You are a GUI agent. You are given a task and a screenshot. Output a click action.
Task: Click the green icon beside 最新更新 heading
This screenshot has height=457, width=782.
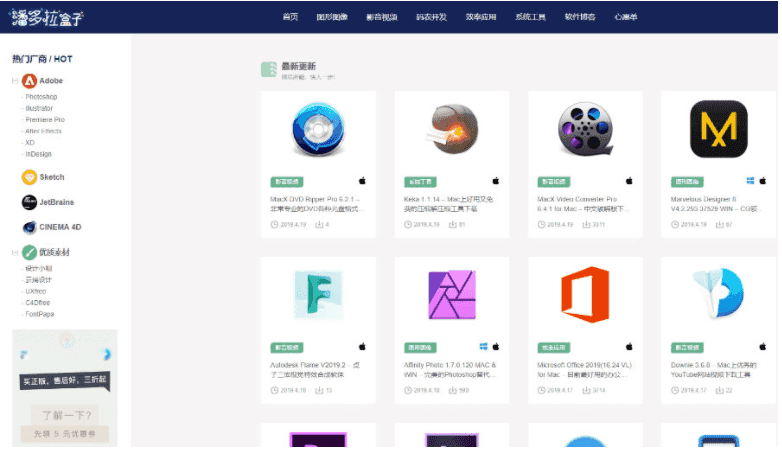[269, 69]
